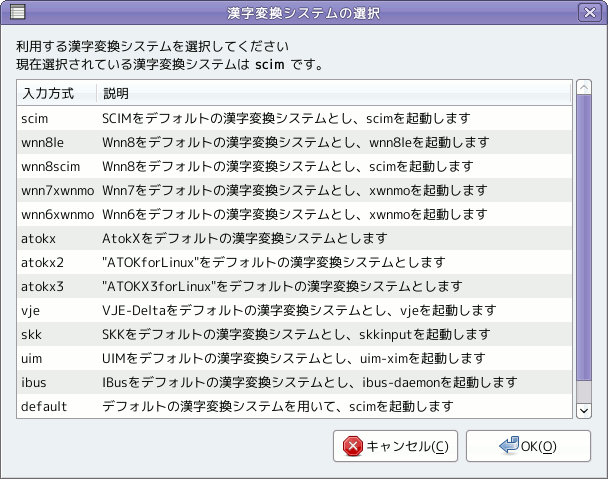Screen dimensions: 608x479
Task: Click the 説明 column header
Action: [334, 93]
